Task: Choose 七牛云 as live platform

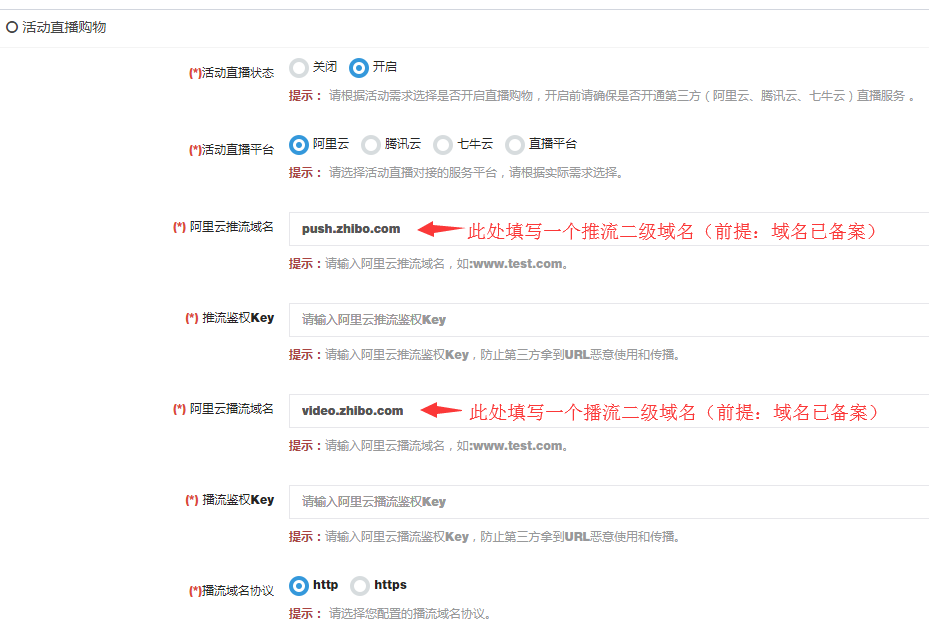Action: pyautogui.click(x=443, y=145)
